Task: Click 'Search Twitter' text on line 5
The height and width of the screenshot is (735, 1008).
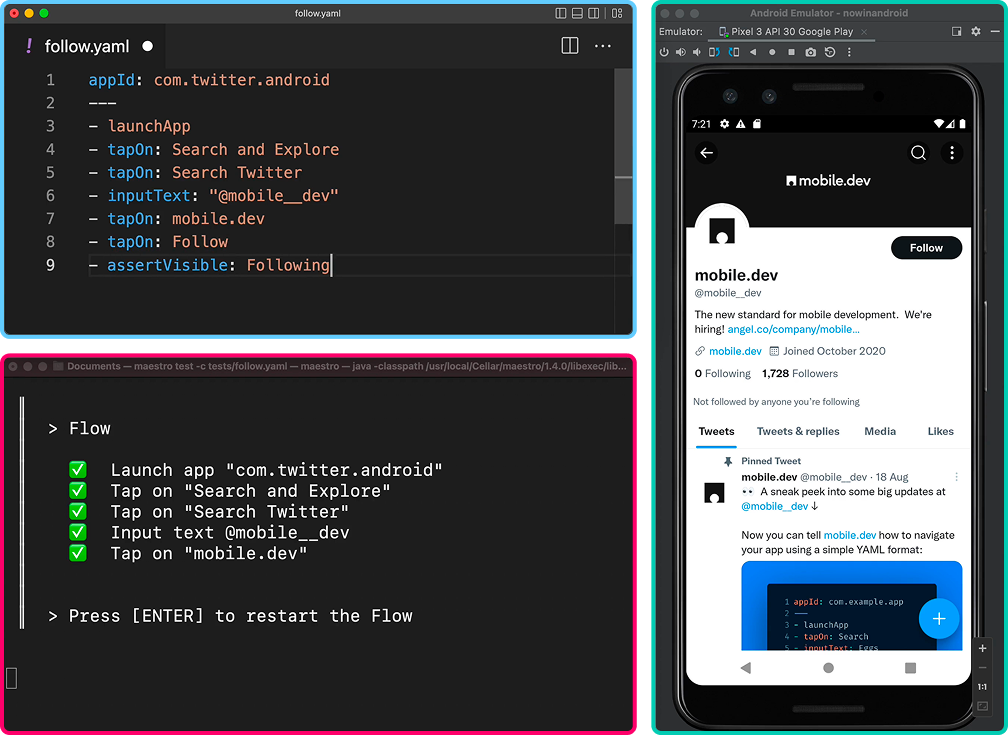Action: tap(237, 172)
